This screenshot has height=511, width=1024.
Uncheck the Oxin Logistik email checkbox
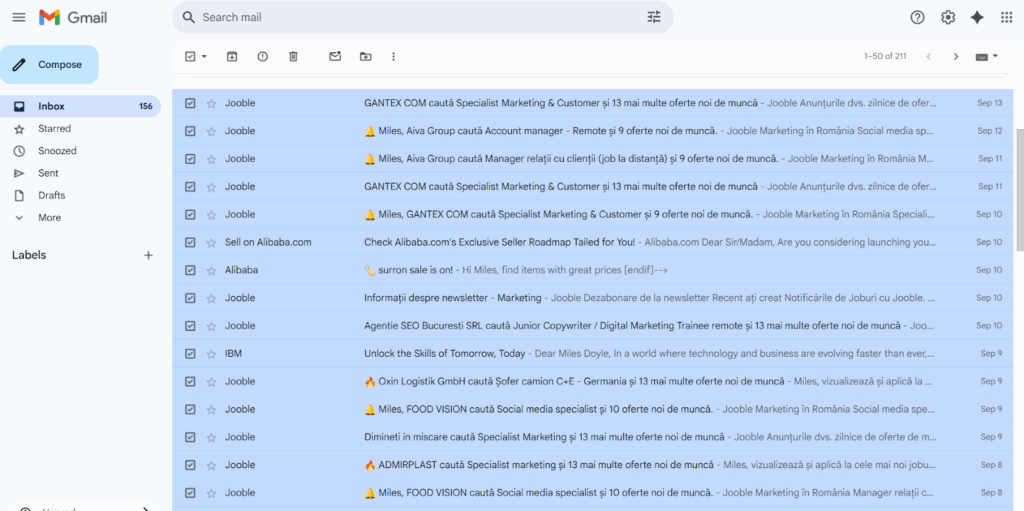190,382
